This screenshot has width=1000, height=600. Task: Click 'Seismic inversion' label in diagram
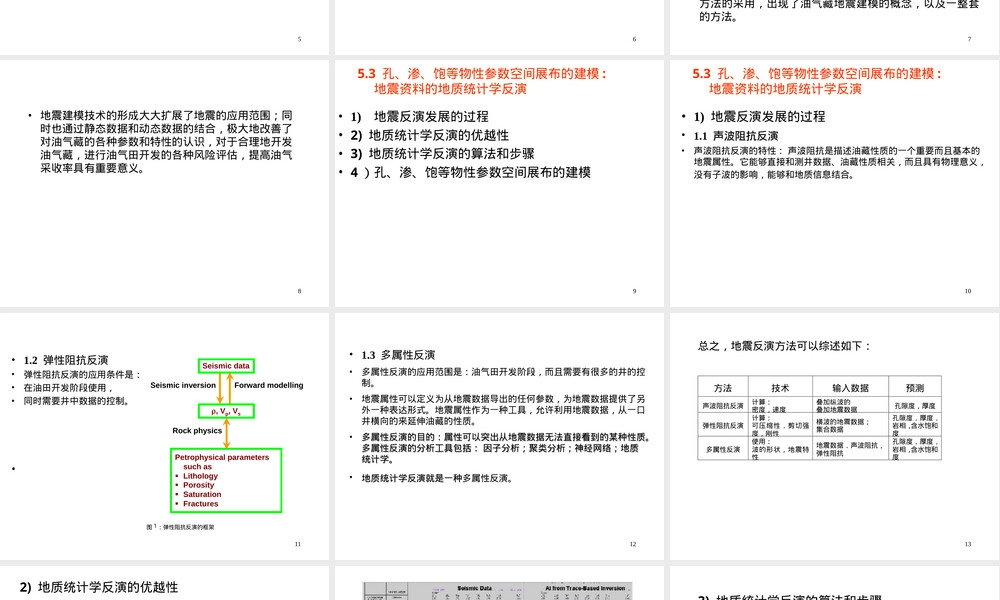click(x=183, y=385)
